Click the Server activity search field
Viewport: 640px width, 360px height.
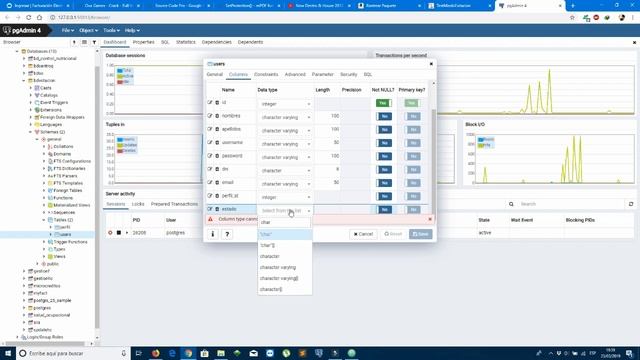point(569,204)
